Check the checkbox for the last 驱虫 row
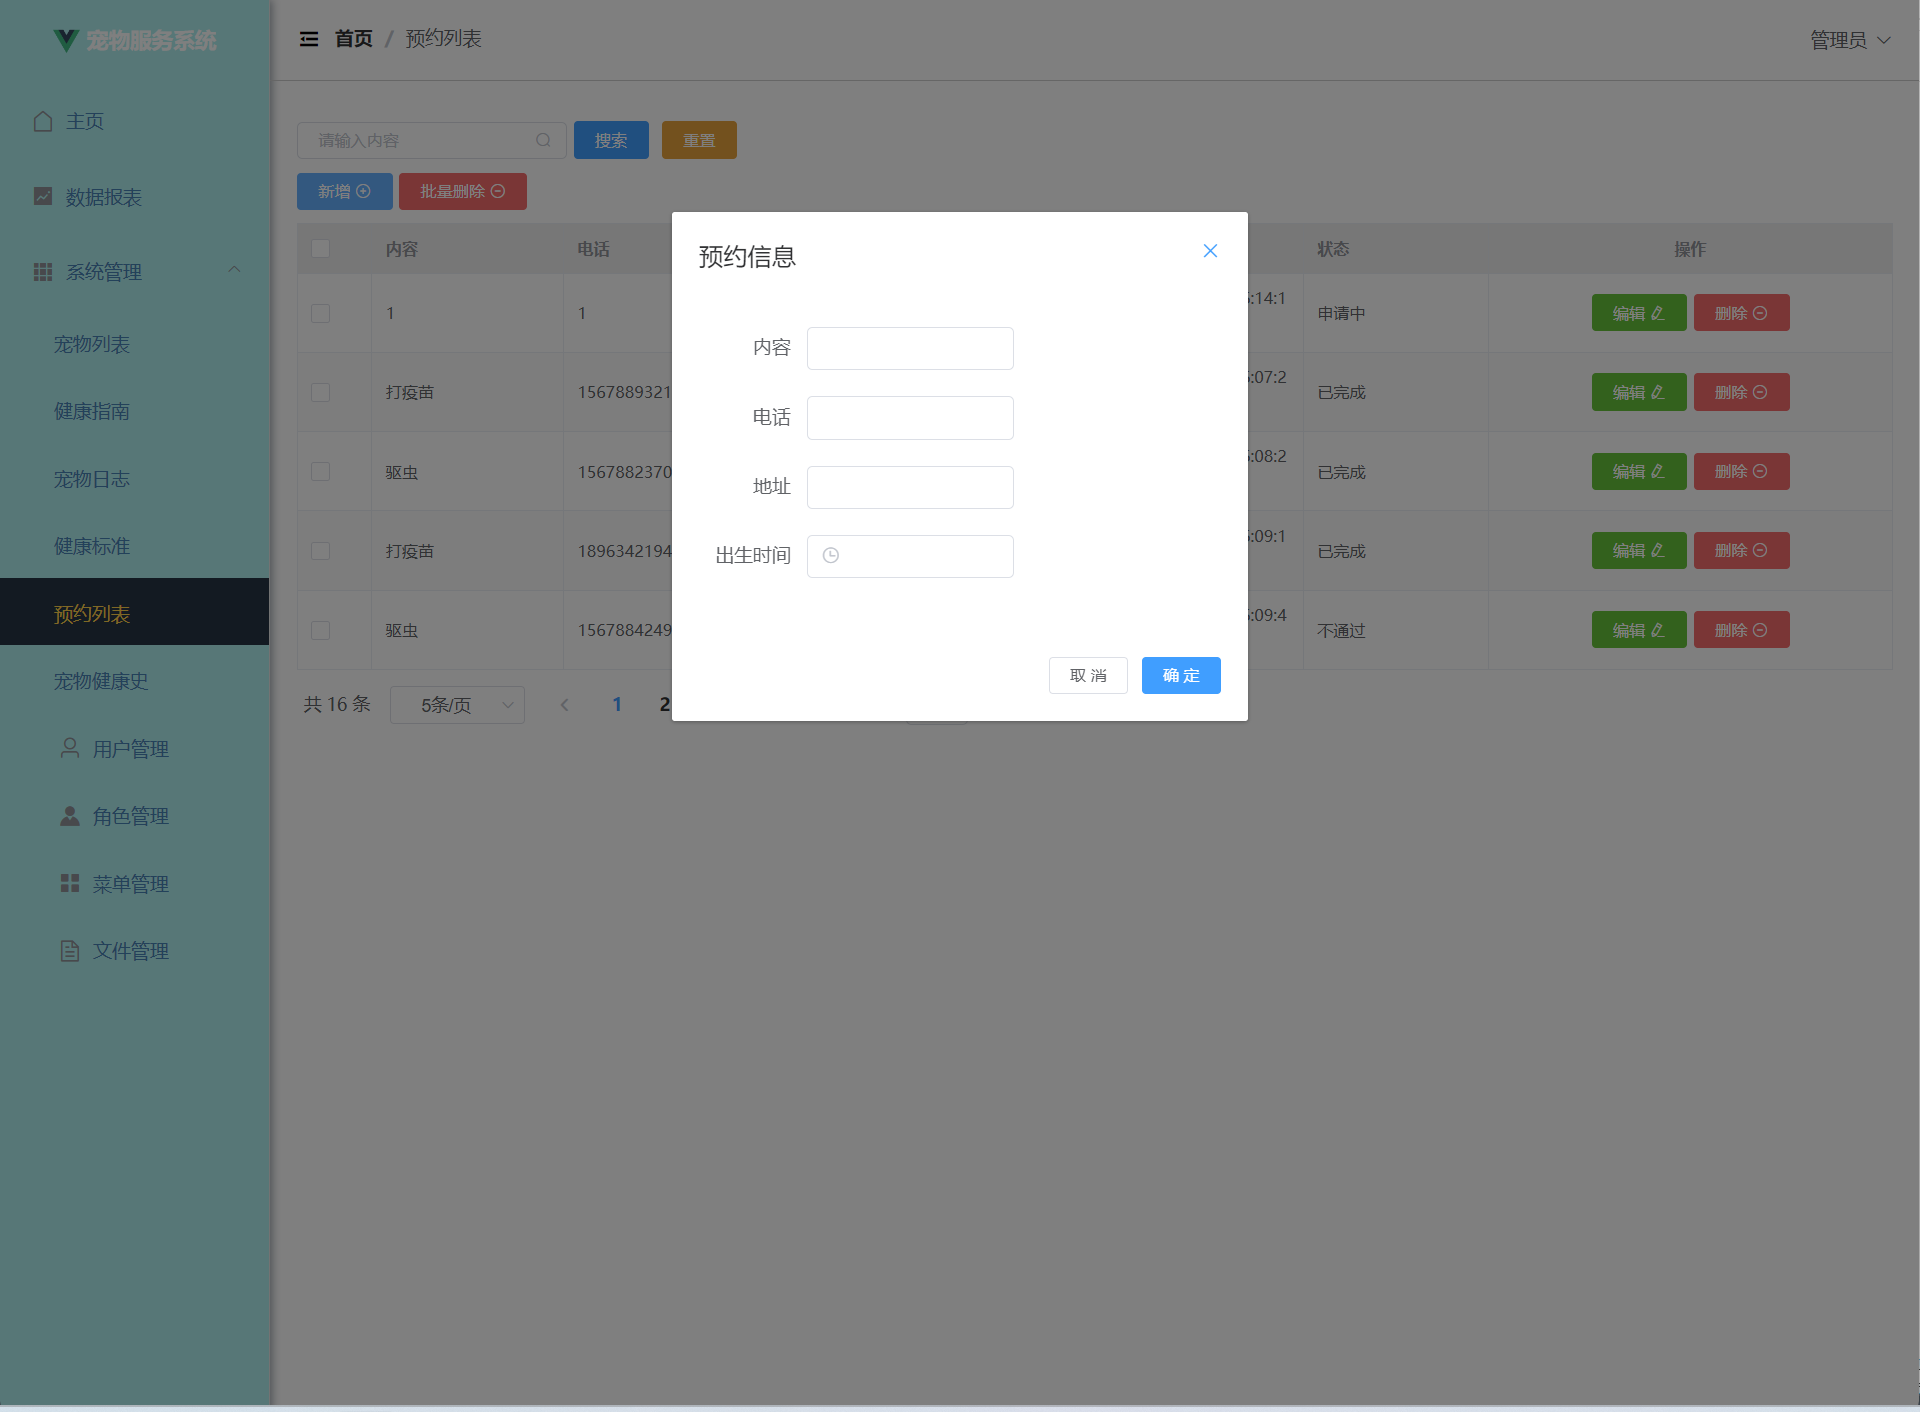 pyautogui.click(x=320, y=630)
